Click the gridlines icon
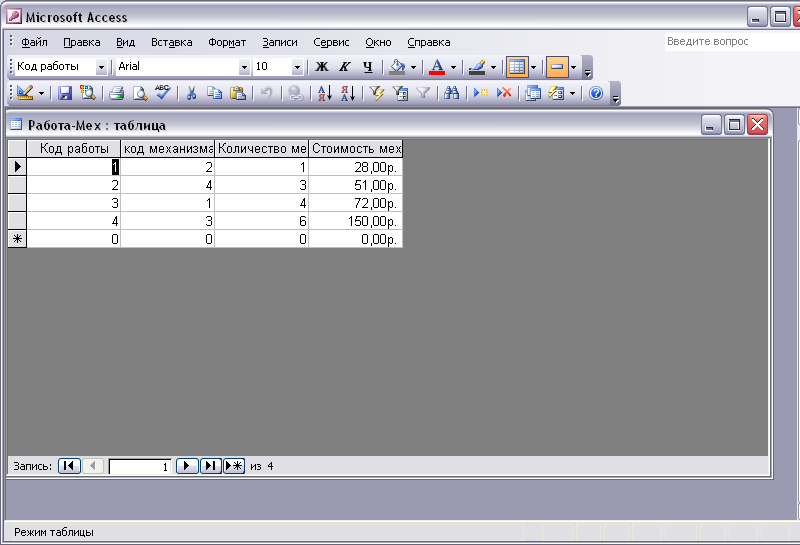 click(x=517, y=67)
